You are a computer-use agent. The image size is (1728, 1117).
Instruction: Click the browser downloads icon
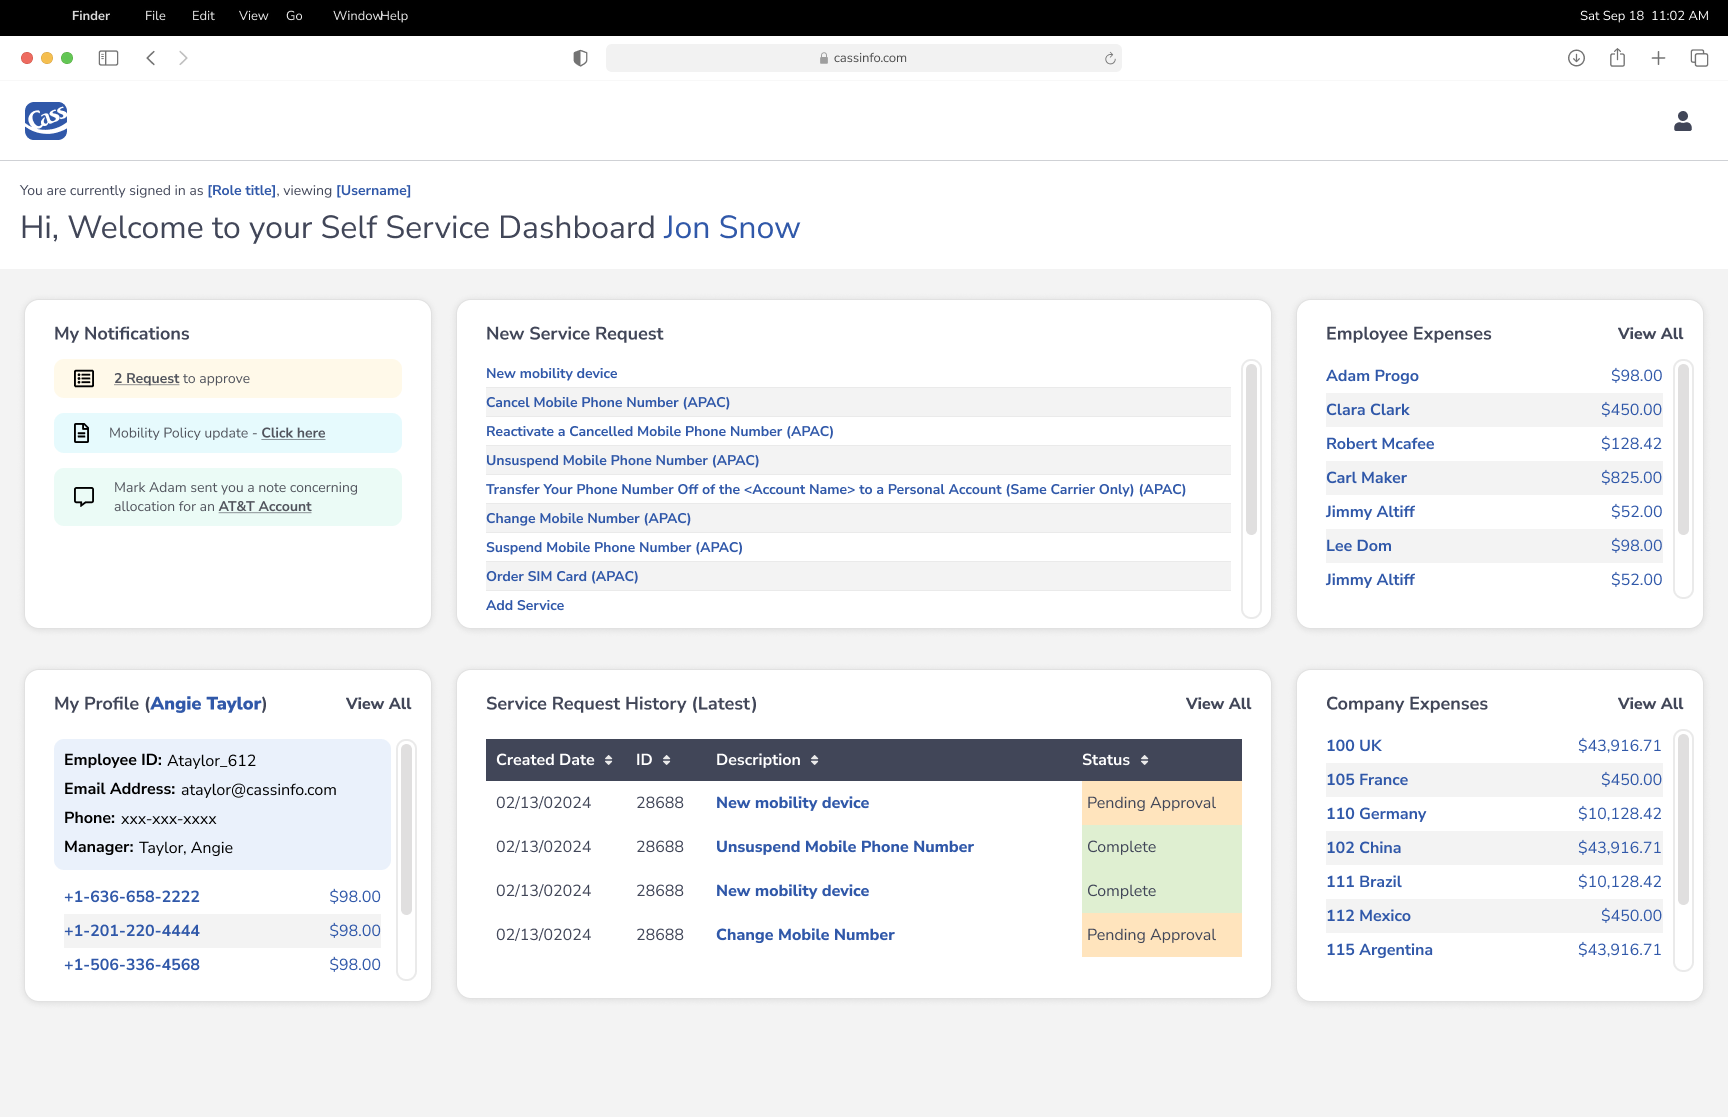1576,58
